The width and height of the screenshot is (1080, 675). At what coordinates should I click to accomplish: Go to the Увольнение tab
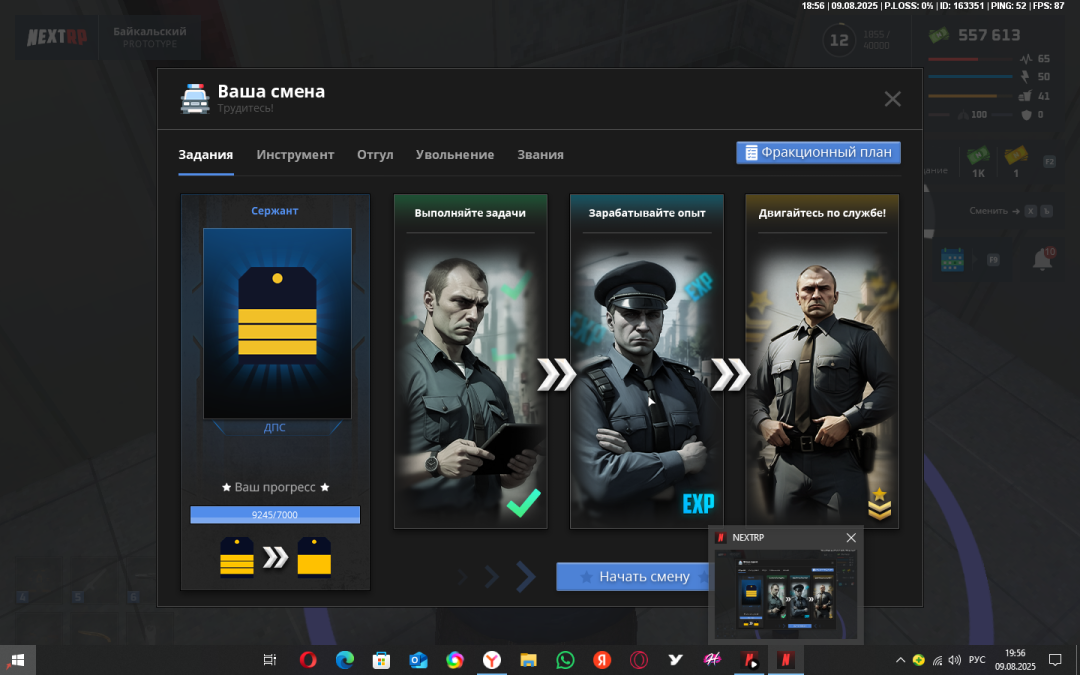click(455, 155)
